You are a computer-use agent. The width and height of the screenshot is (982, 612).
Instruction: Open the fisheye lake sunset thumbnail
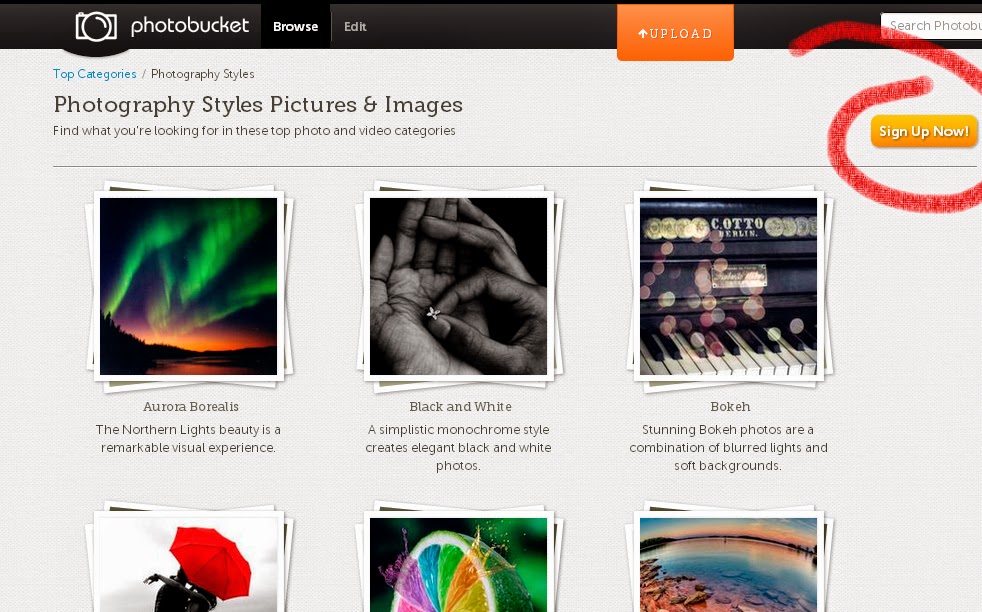pos(728,564)
